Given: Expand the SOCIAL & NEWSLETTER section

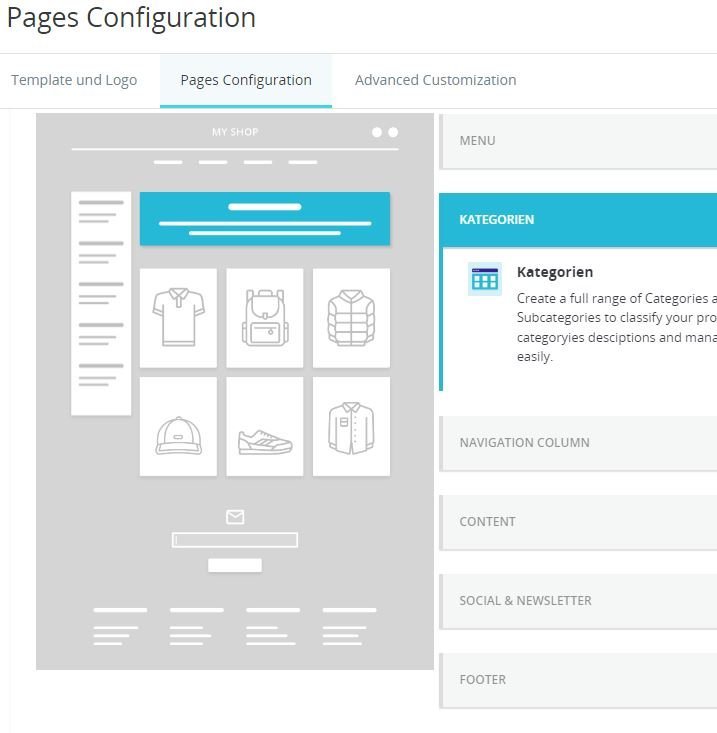Looking at the screenshot, I should pos(578,600).
